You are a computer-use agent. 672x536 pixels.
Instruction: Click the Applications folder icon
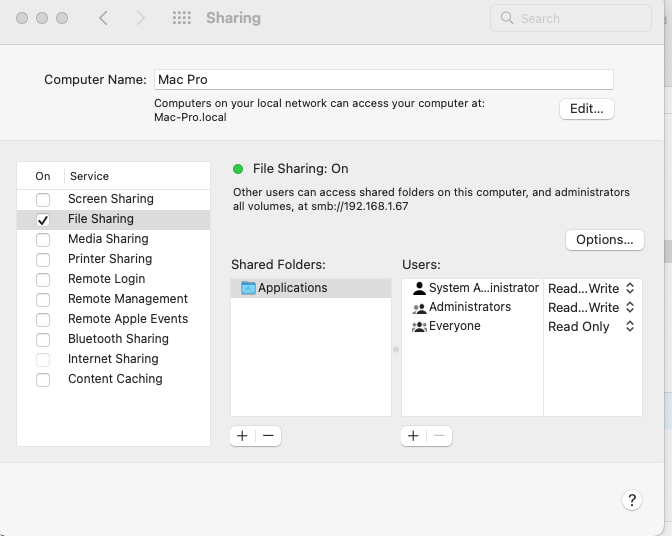pyautogui.click(x=248, y=288)
